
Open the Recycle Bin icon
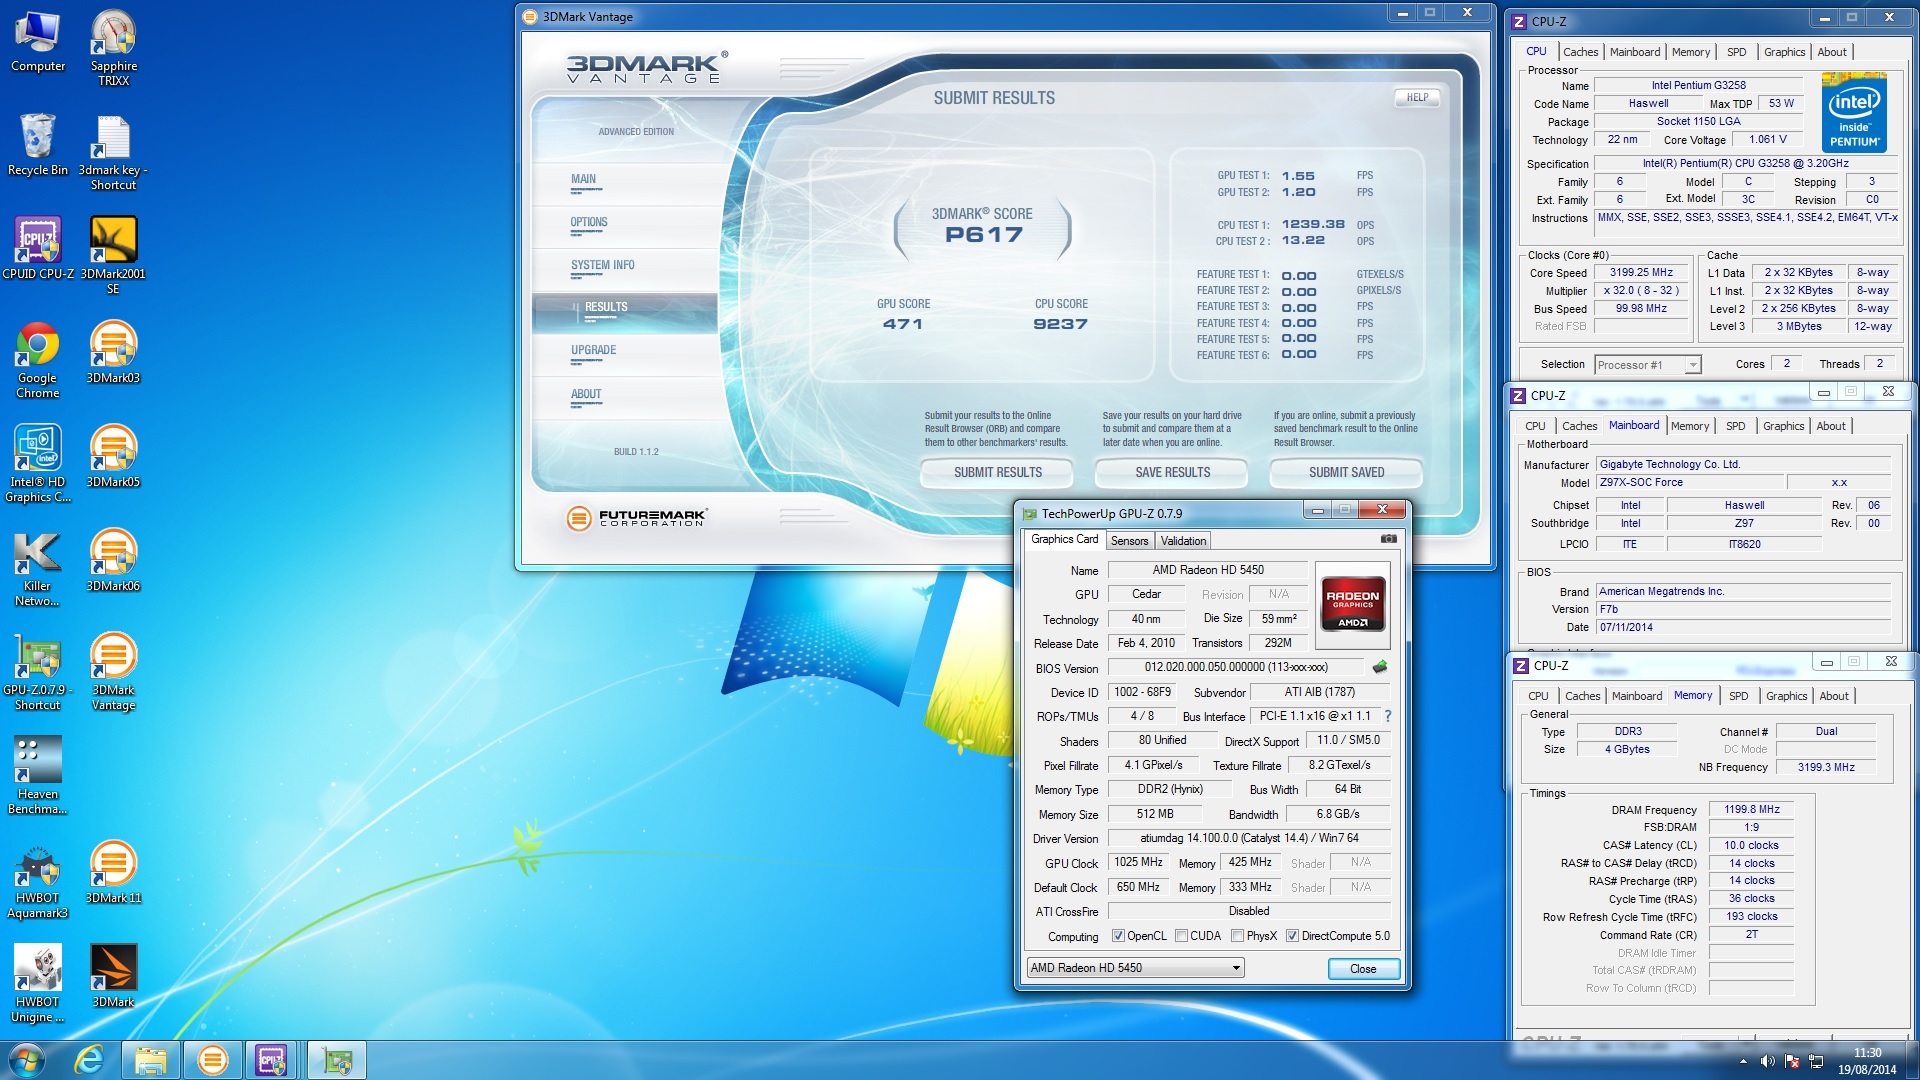tap(38, 145)
